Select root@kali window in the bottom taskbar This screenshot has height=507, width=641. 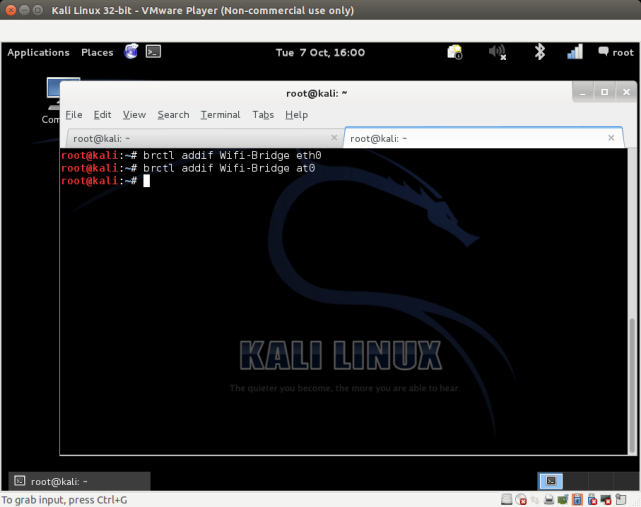[x=79, y=481]
